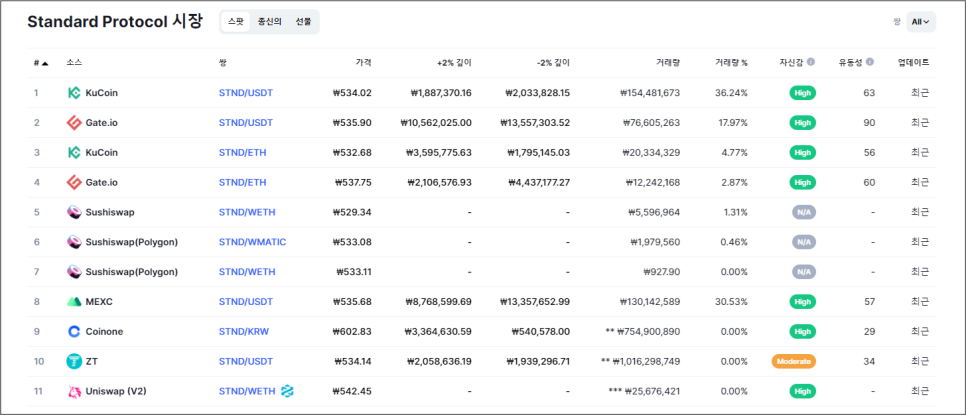
Task: Click info icon beside 유동성 header
Action: coord(870,62)
